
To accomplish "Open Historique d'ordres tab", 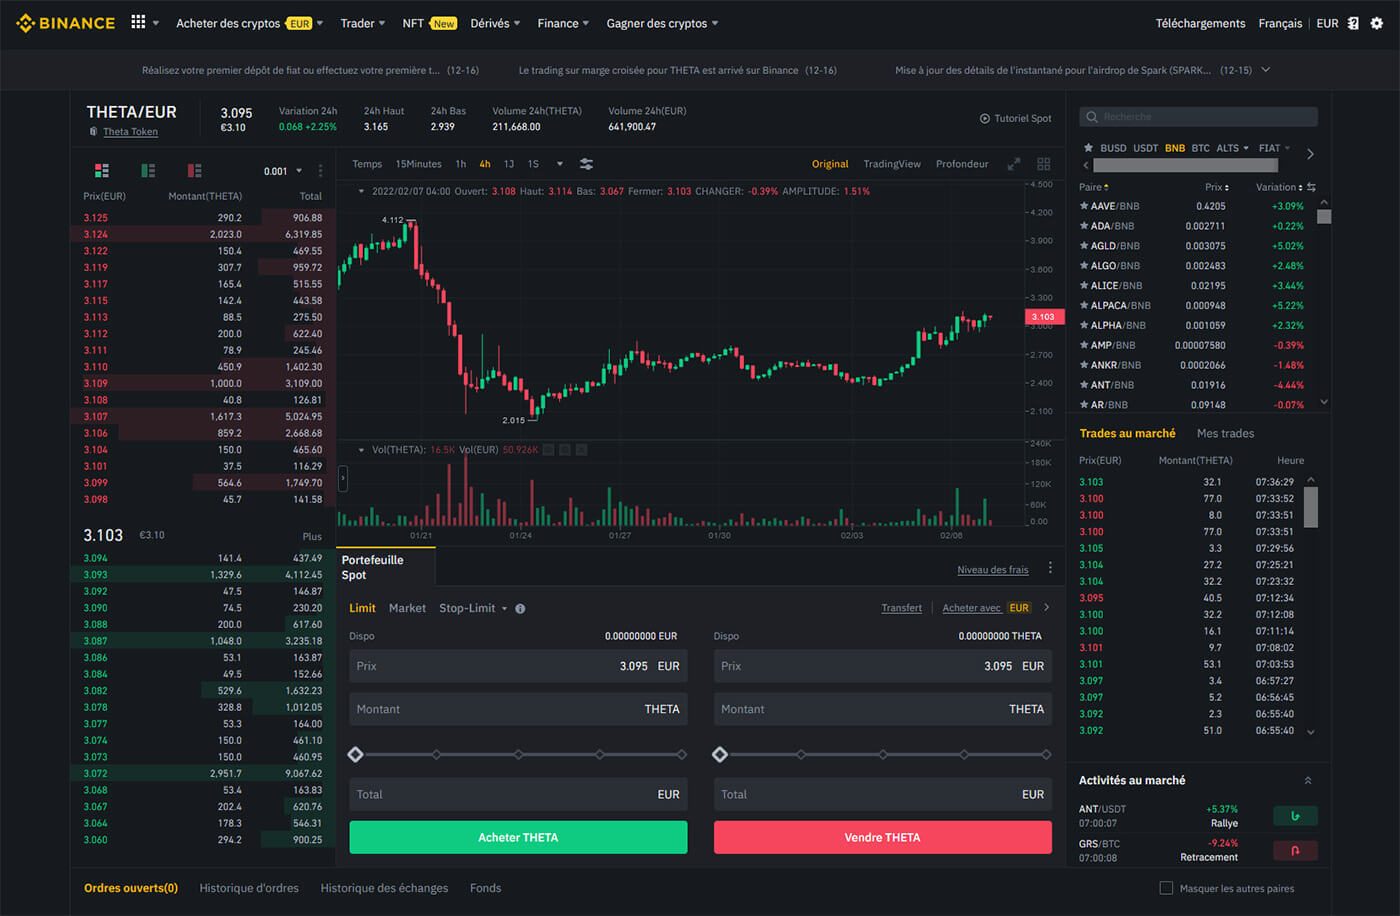I will 249,888.
